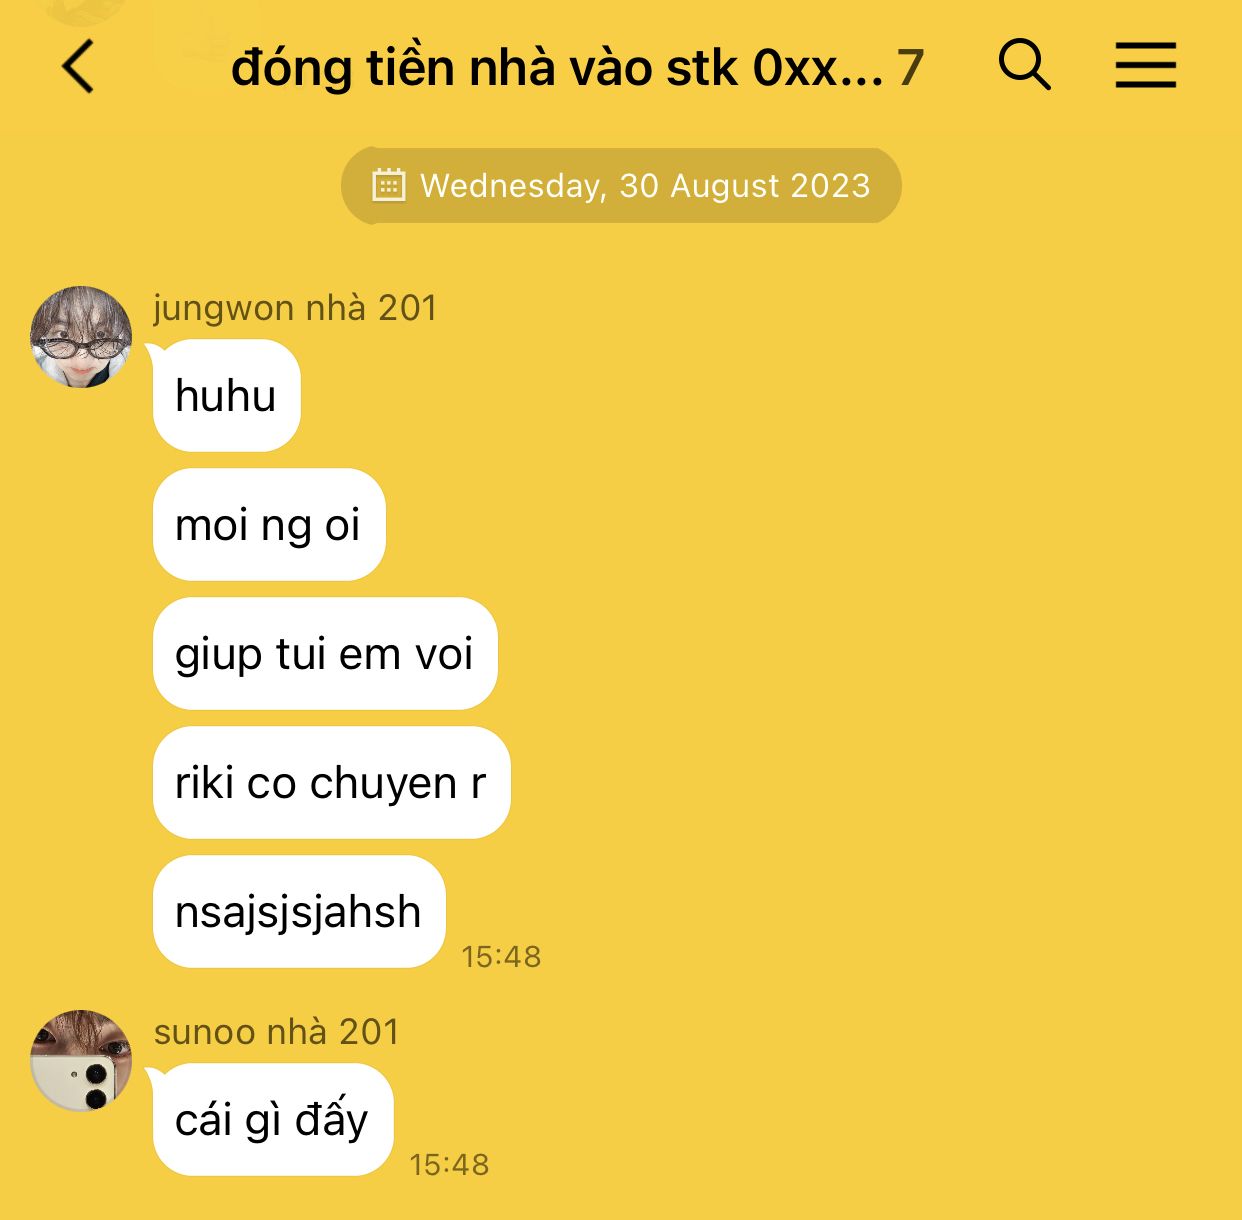
Task: Tap the 15:48 timestamp beside sunoo's message
Action: 449,1165
